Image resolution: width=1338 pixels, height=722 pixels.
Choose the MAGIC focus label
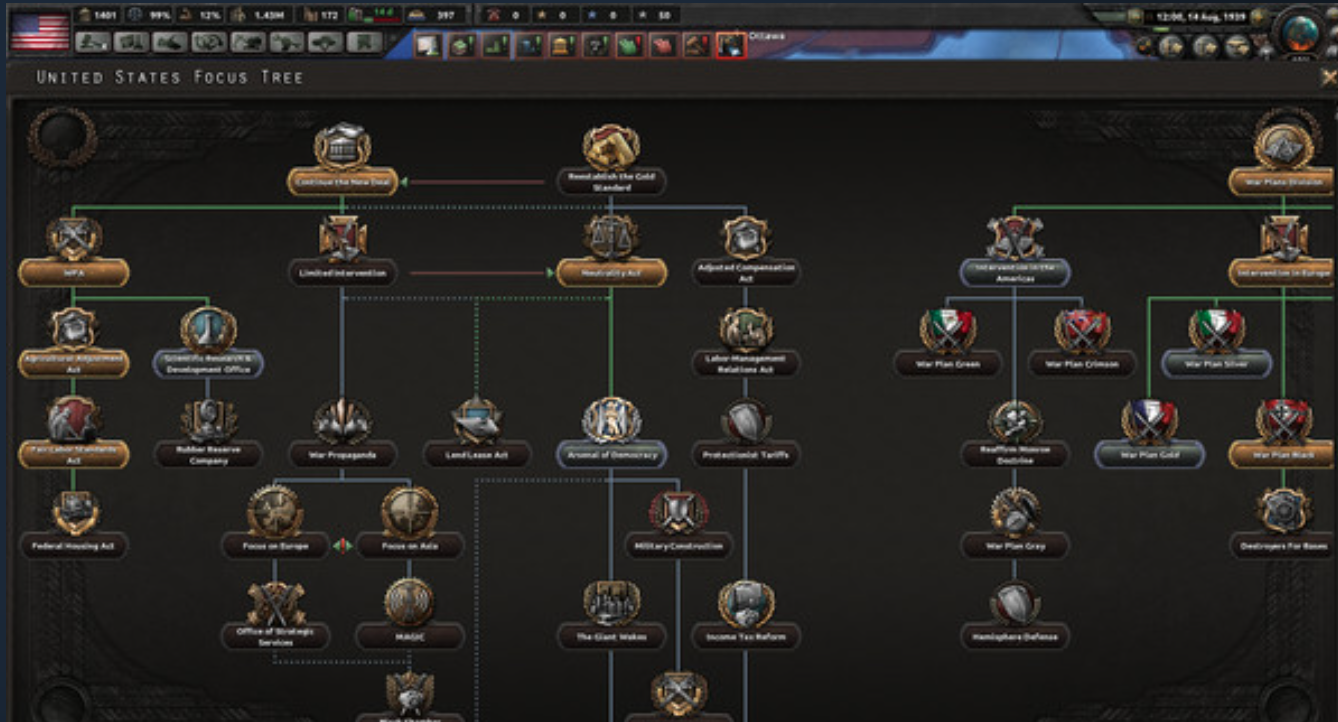coord(409,637)
